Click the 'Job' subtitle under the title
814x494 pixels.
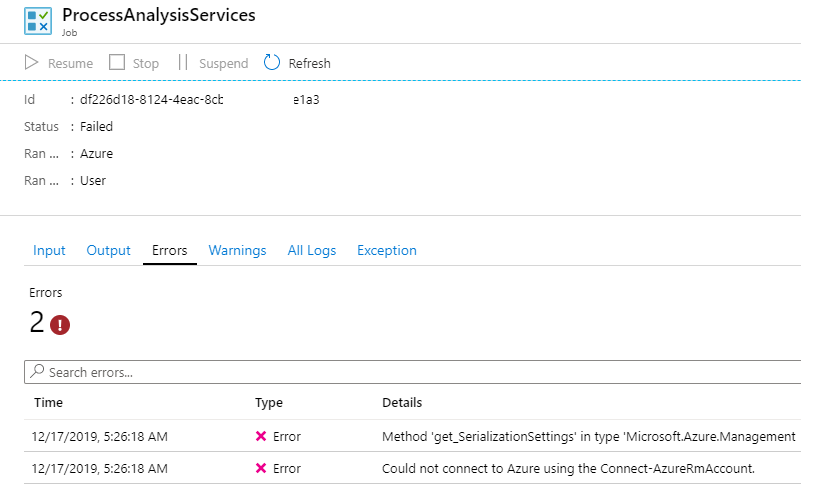(x=70, y=33)
